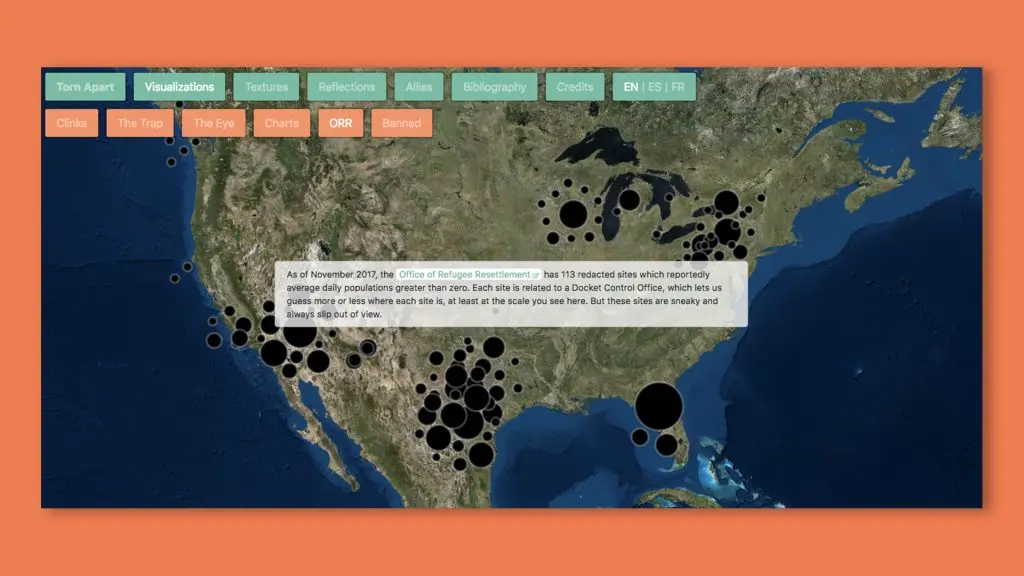1024x576 pixels.
Task: Follow the Office of Refugee Resettlement link
Action: [x=465, y=274]
